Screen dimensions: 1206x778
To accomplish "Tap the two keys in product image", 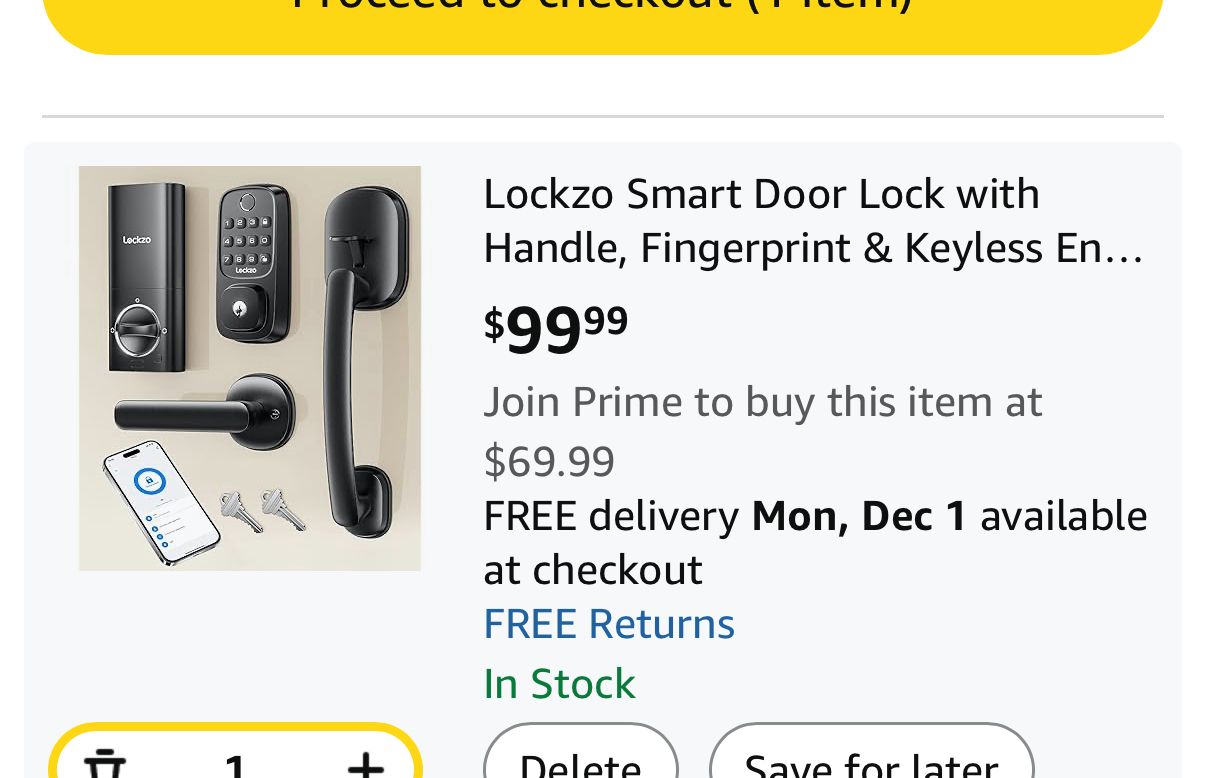I will click(263, 510).
